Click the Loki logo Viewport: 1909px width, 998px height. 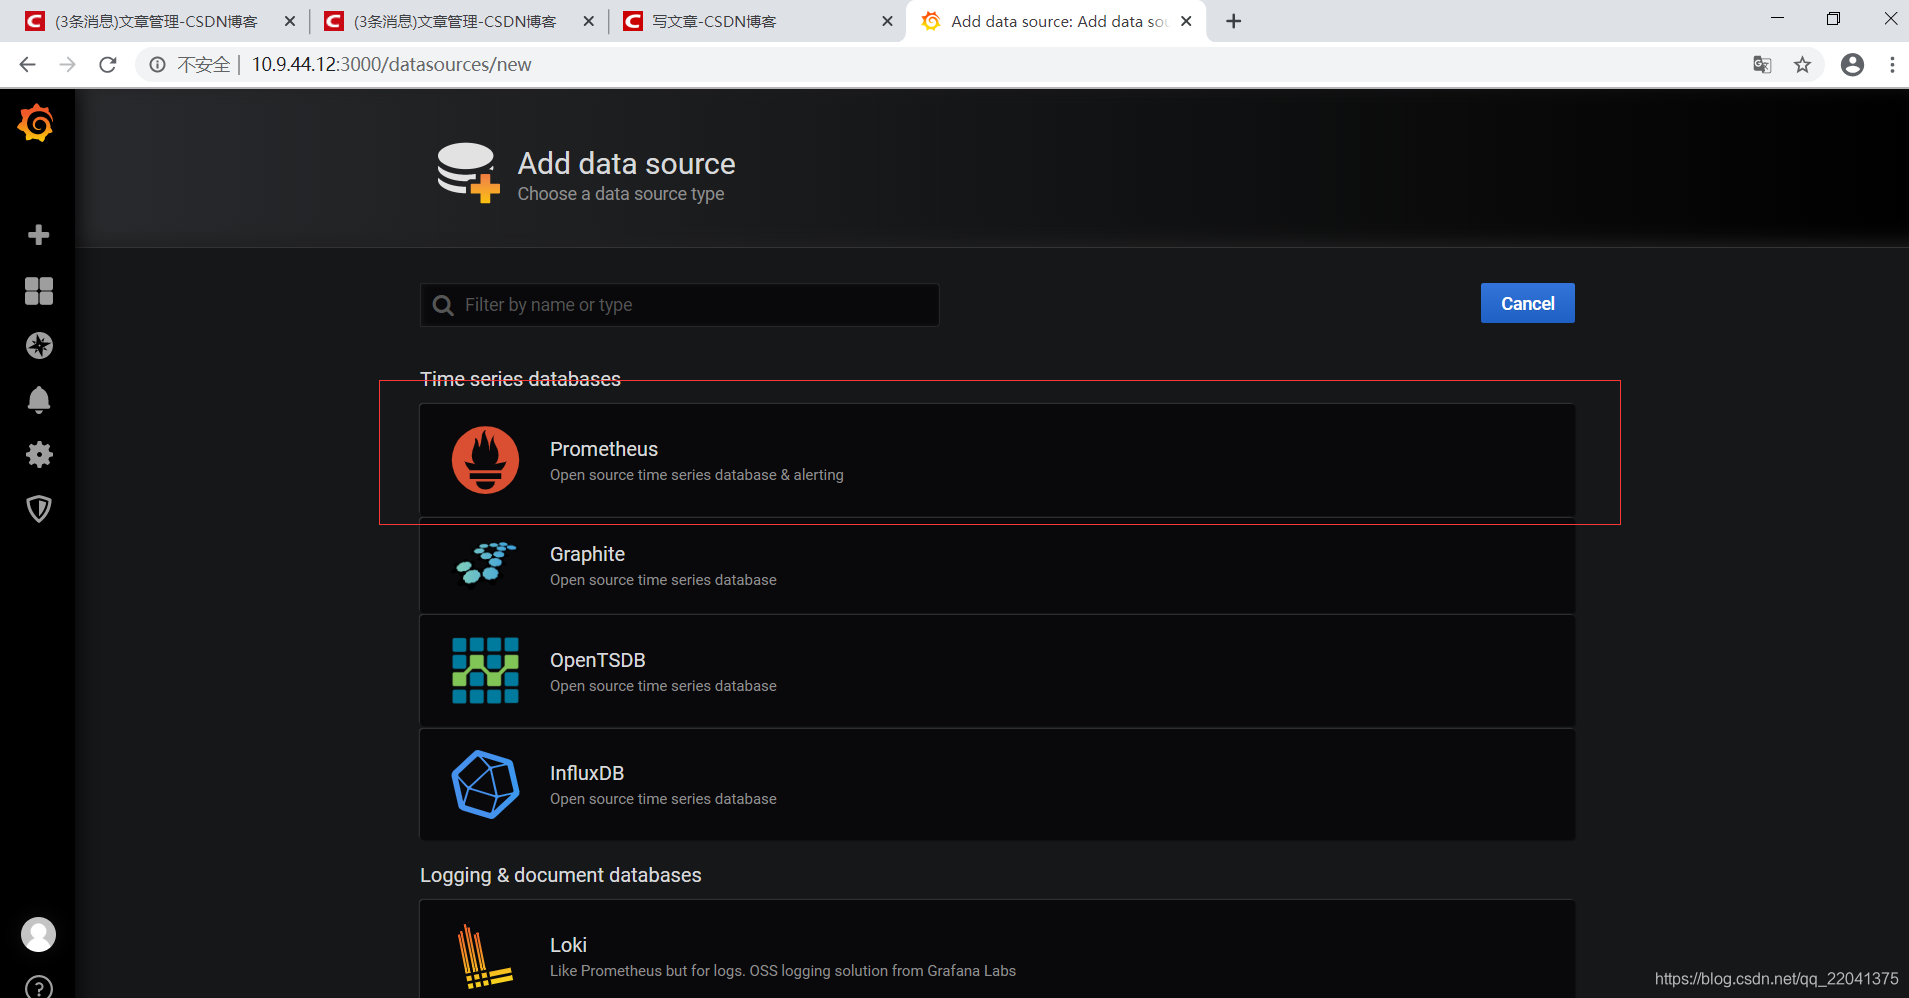pyautogui.click(x=485, y=957)
